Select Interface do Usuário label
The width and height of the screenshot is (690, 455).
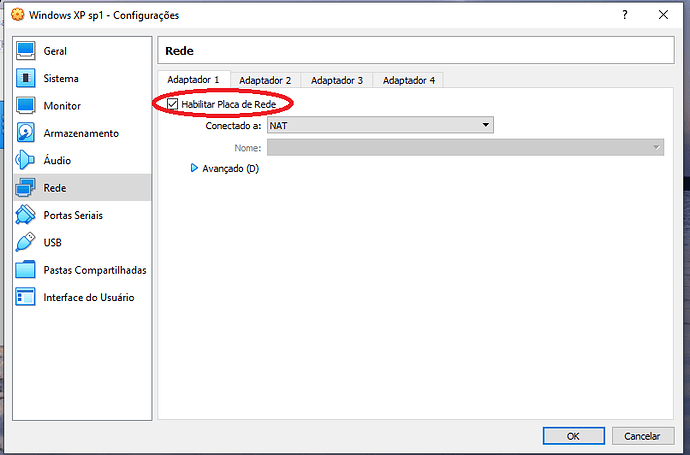coord(88,297)
